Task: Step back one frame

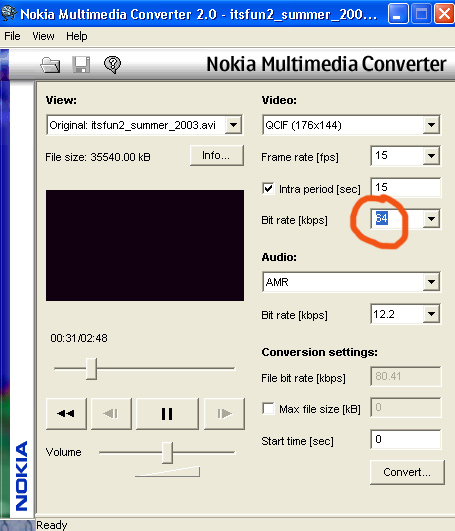Action: pyautogui.click(x=111, y=413)
